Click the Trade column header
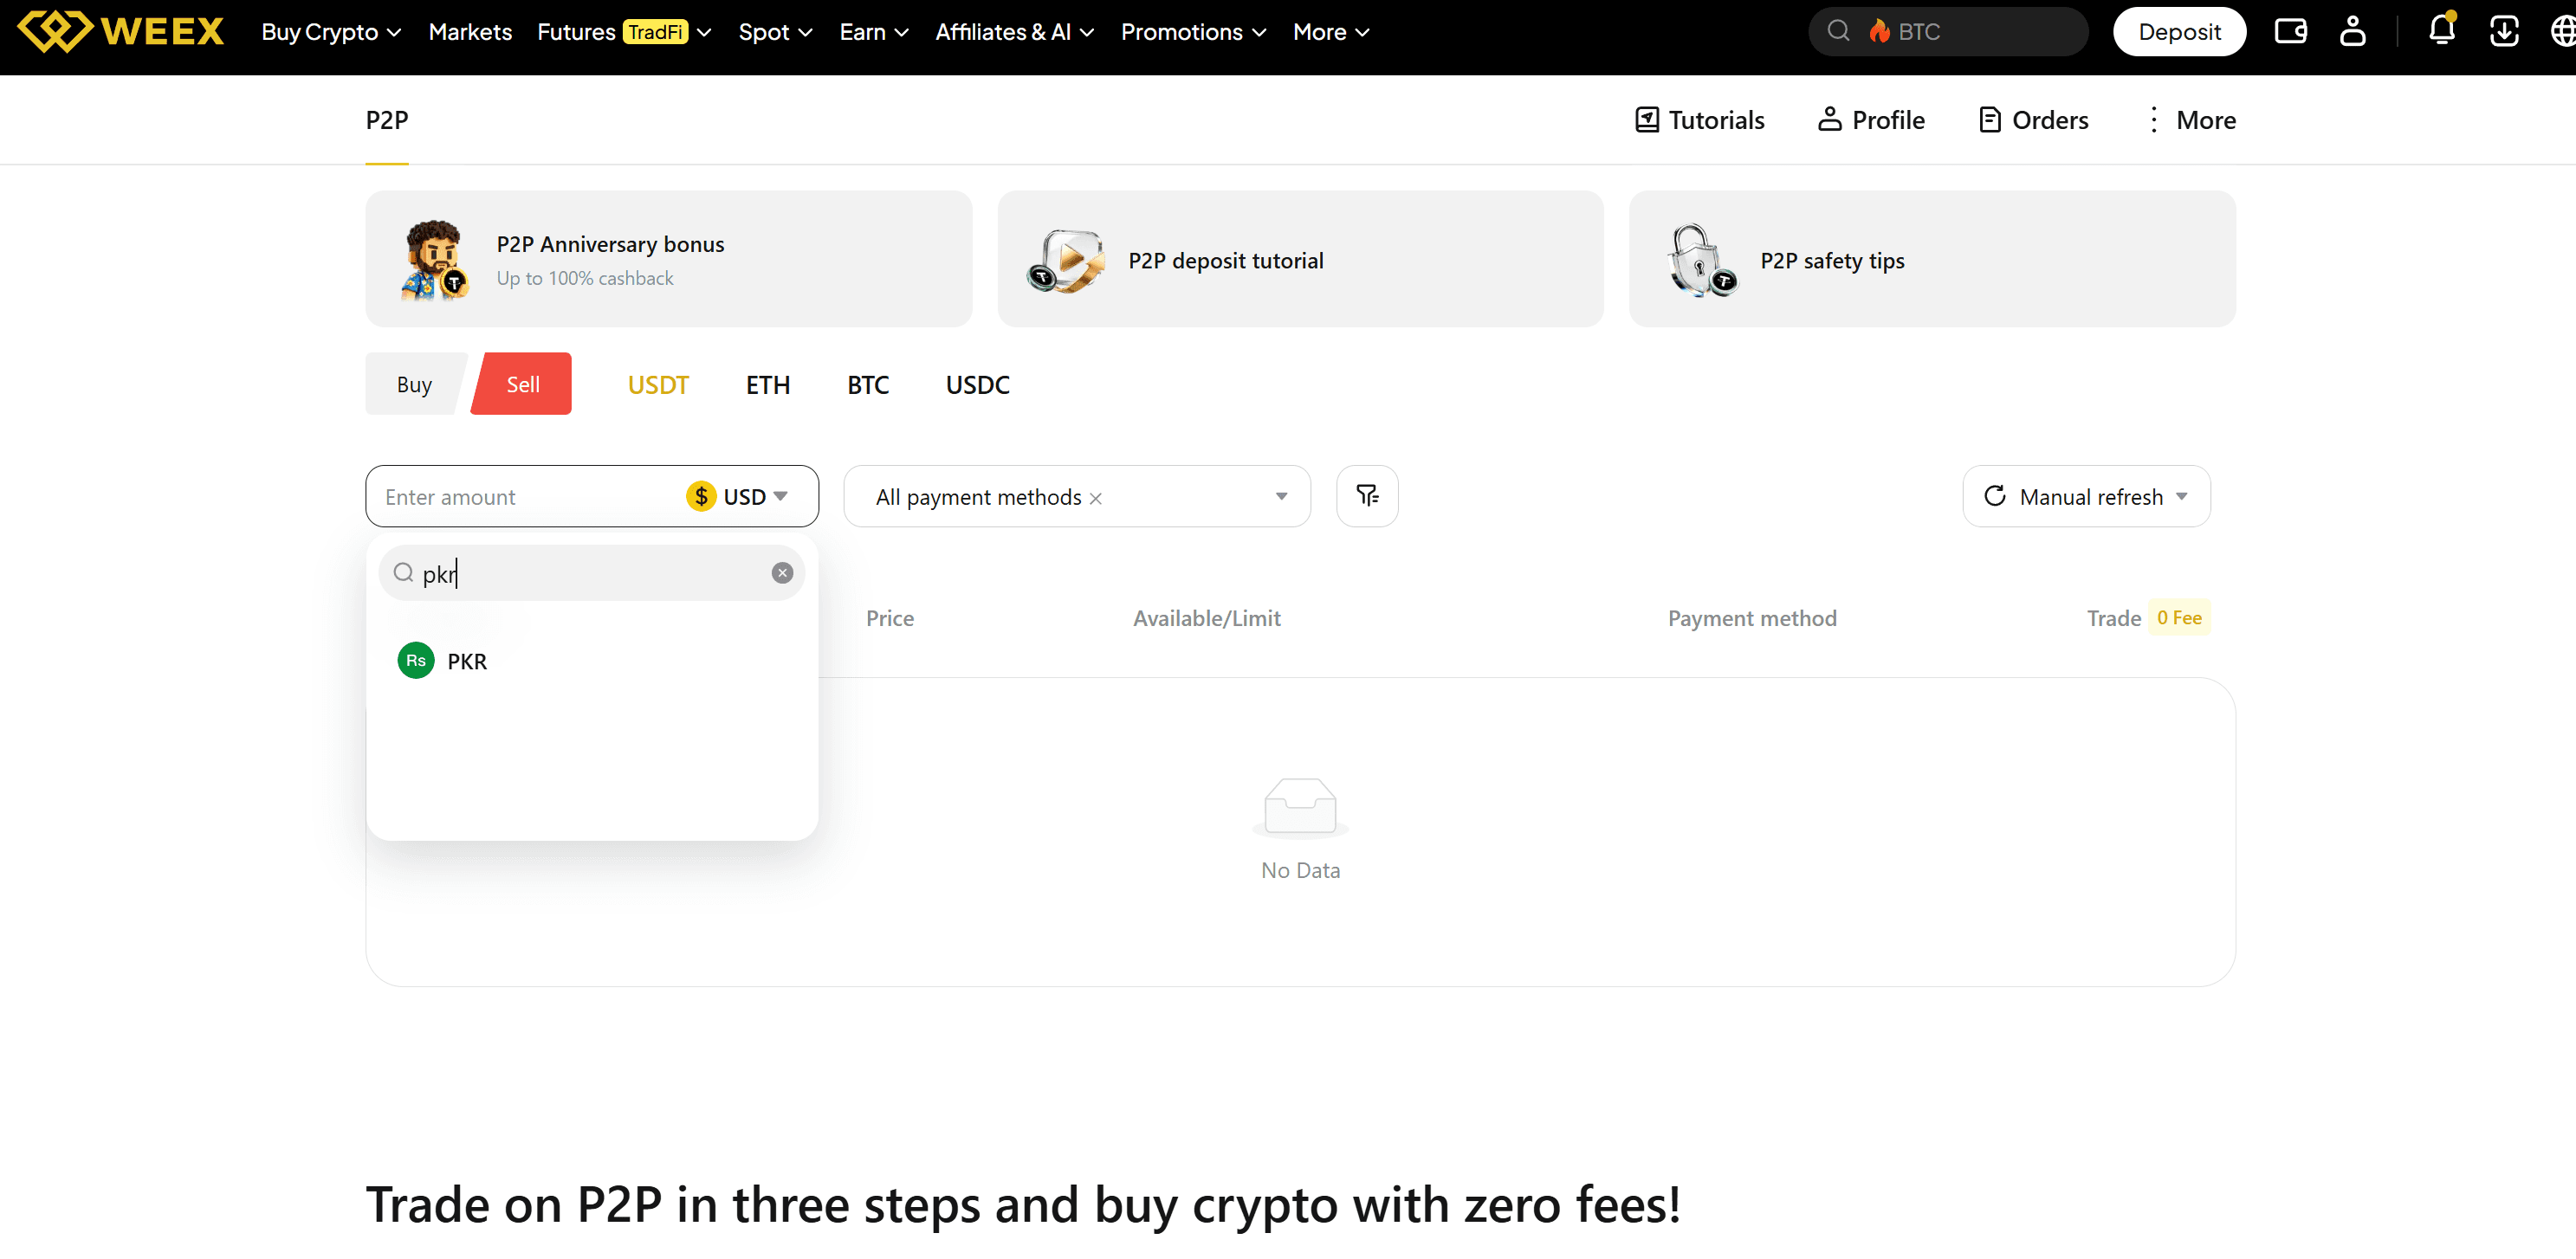 (2113, 618)
